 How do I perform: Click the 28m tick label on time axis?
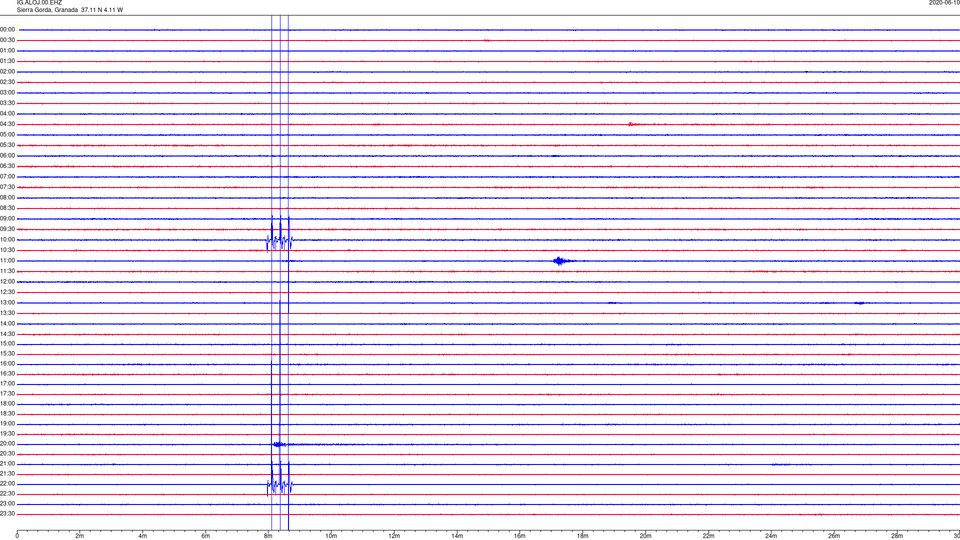tap(897, 536)
